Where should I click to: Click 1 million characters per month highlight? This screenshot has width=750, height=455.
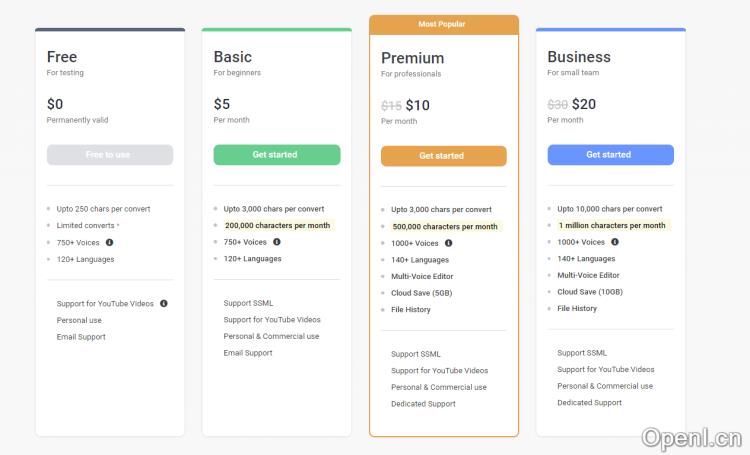[x=611, y=225]
